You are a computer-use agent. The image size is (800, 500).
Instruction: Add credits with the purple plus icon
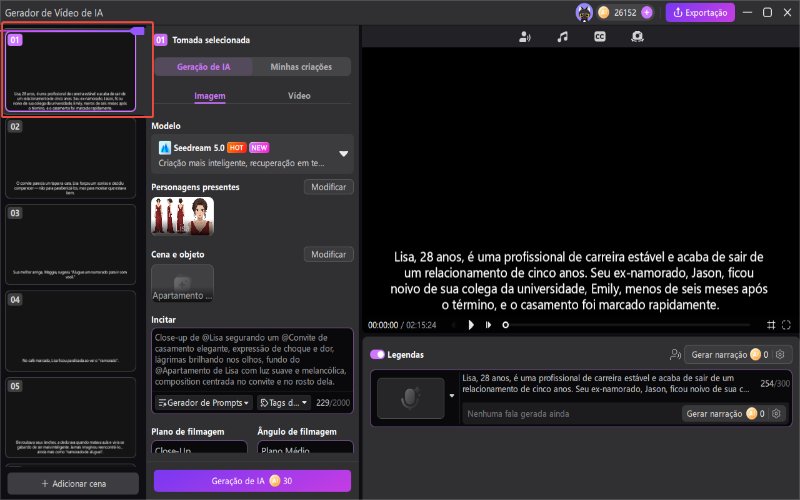(x=646, y=13)
